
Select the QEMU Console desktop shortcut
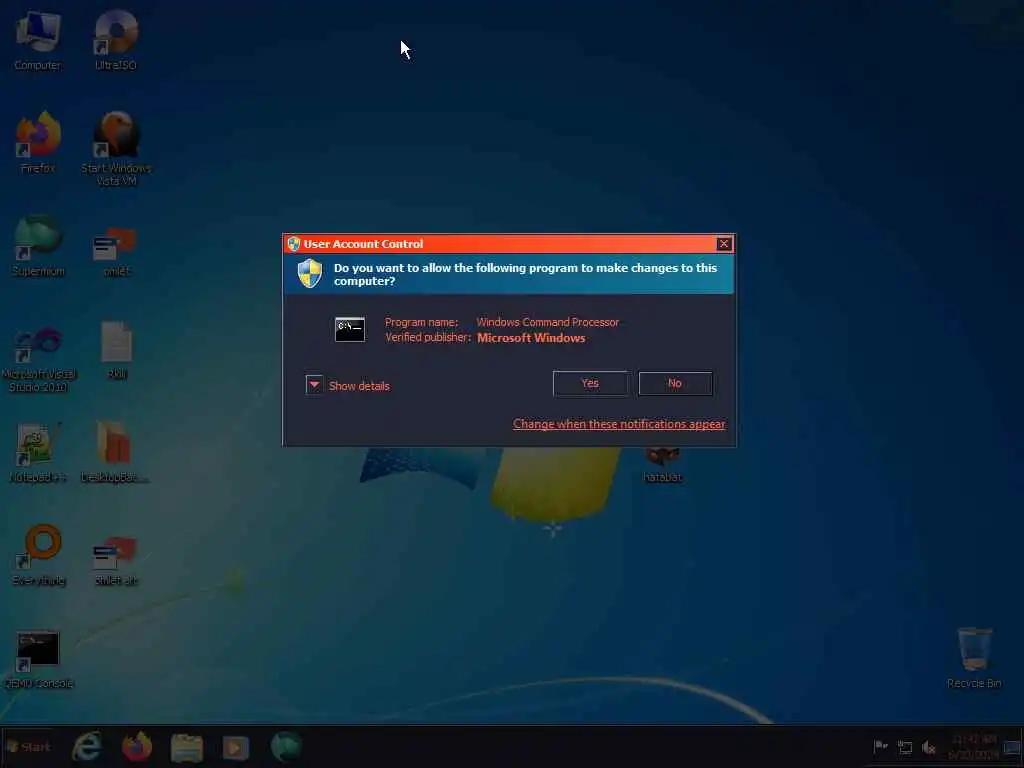tap(38, 660)
